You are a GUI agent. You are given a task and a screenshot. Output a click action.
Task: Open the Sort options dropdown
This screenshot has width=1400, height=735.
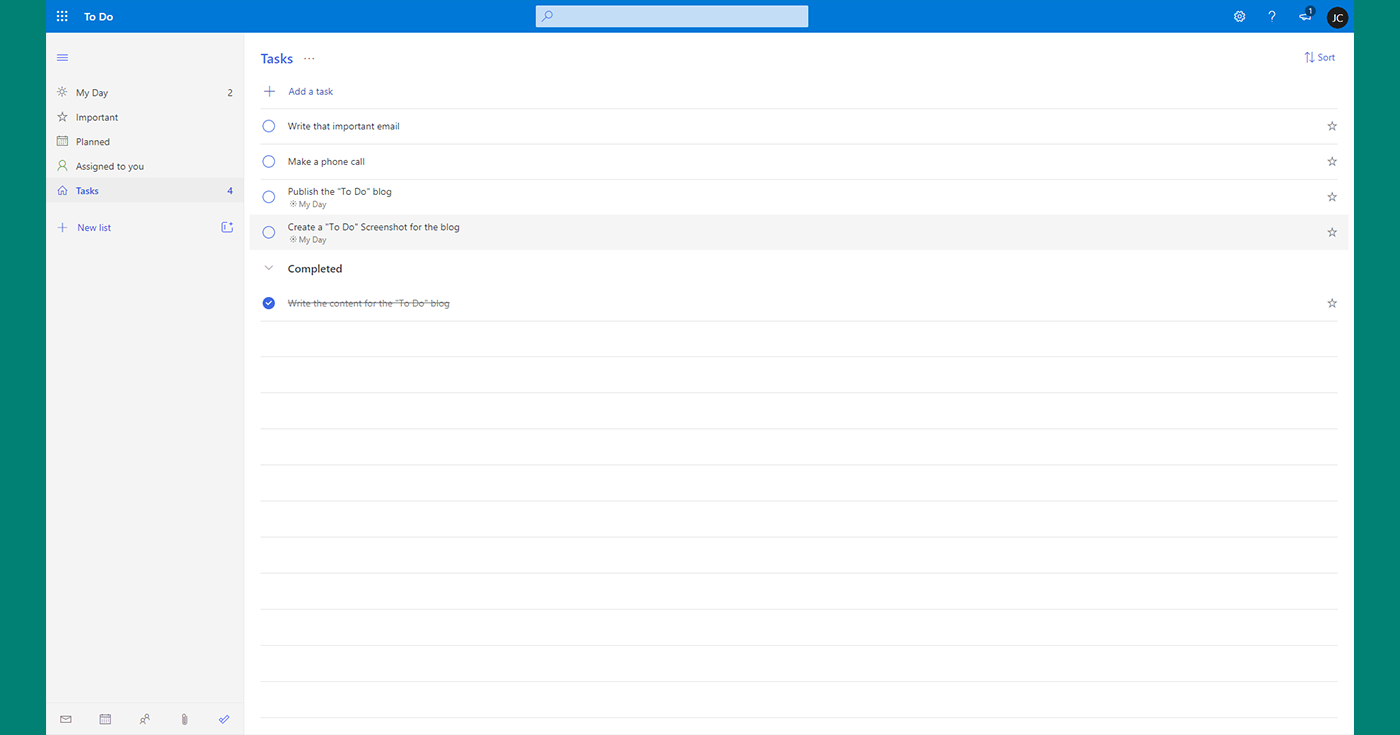click(1319, 57)
